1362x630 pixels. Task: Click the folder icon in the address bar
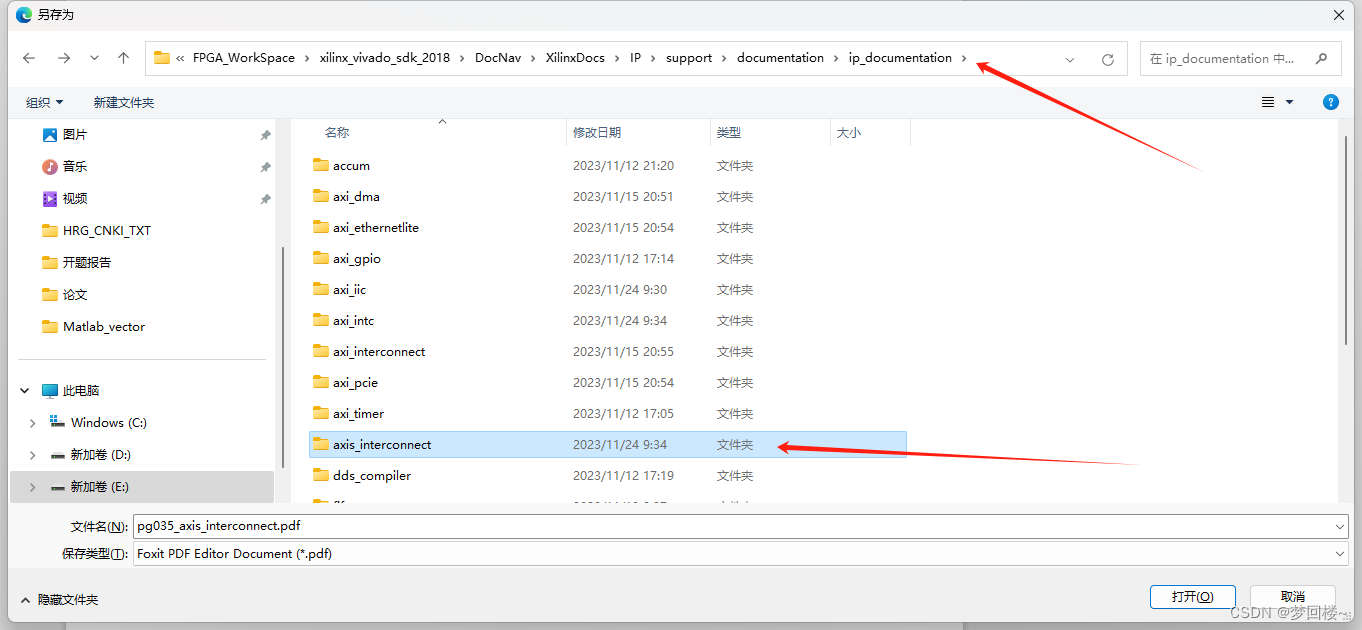pos(161,58)
